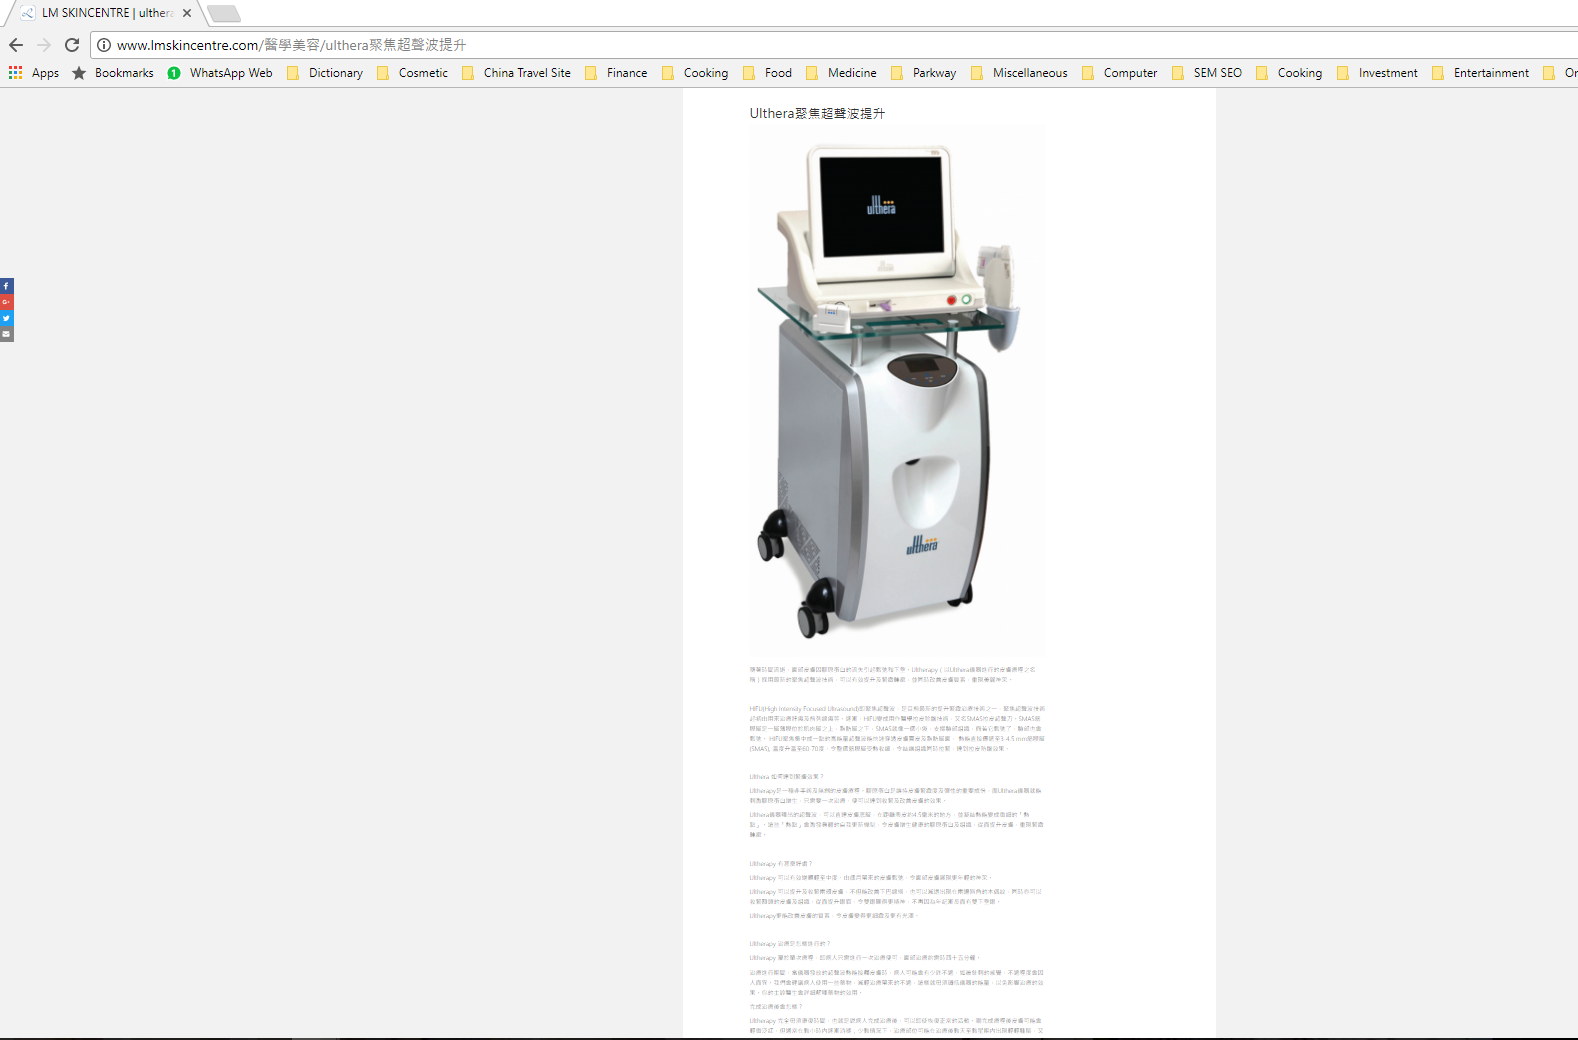Screen dimensions: 1578x1040
Task: Click the forward navigation arrow
Action: pos(44,45)
